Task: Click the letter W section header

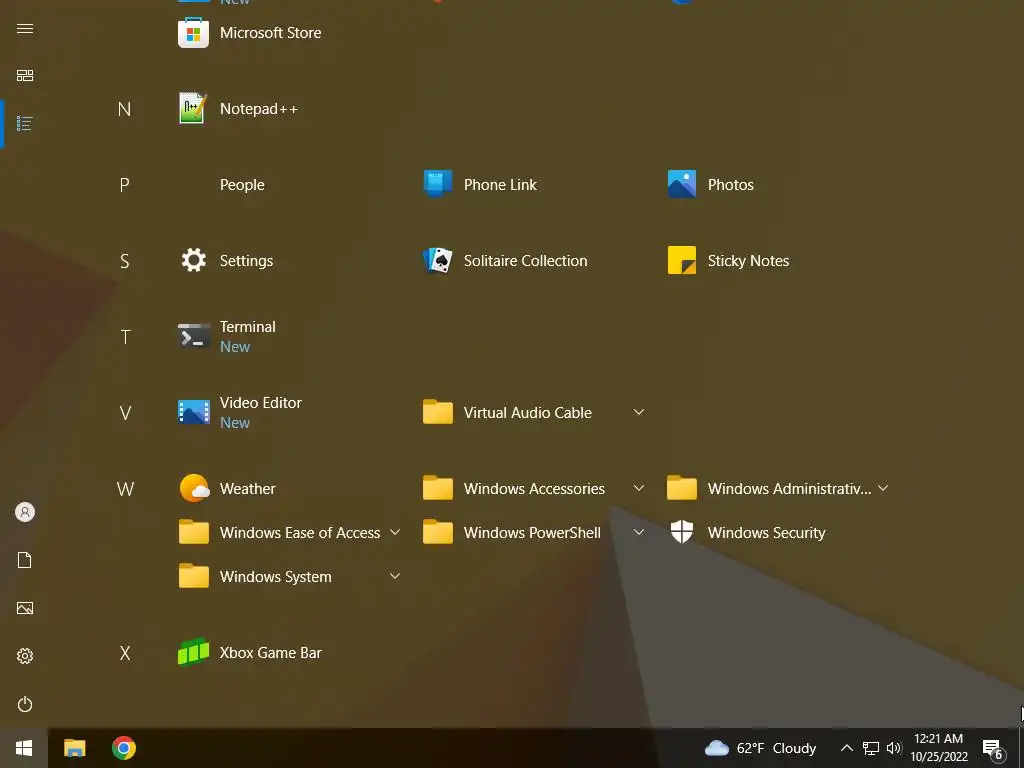Action: [125, 489]
